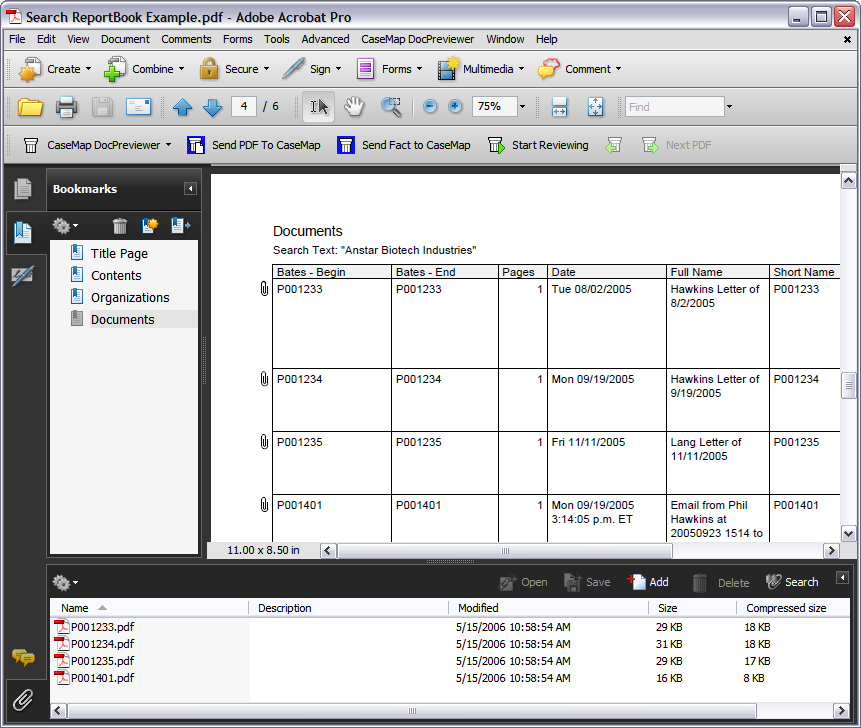Image resolution: width=861 pixels, height=728 pixels.
Task: Click the Find text field
Action: pos(674,107)
